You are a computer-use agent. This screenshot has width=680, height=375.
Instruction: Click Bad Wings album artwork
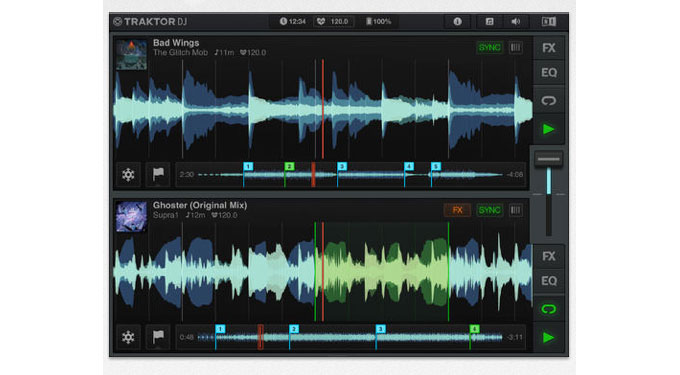pyautogui.click(x=131, y=54)
